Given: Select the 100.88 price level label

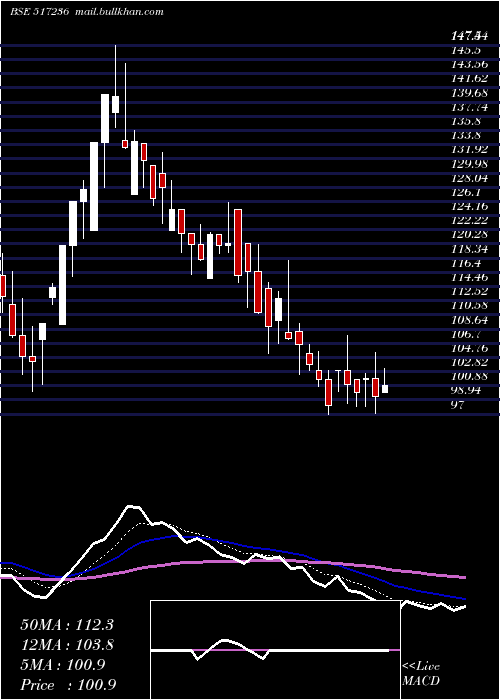Looking at the screenshot, I should point(470,376).
